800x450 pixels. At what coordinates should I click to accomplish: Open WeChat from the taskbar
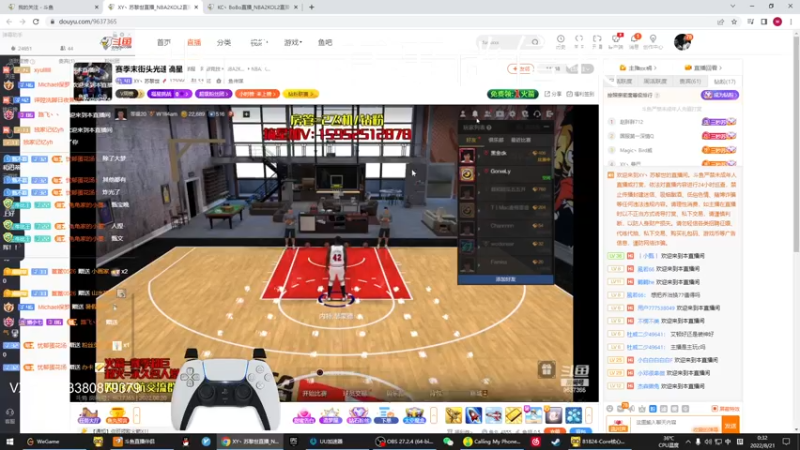[448, 441]
